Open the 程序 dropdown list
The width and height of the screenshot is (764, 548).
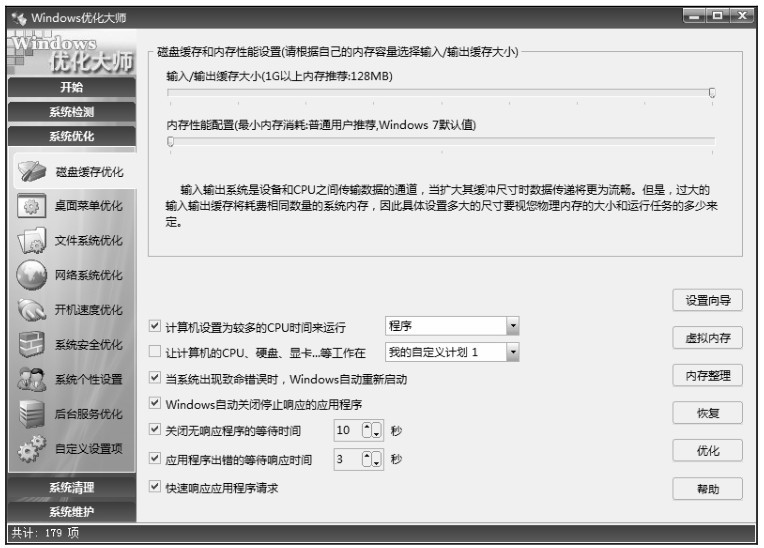tap(513, 326)
